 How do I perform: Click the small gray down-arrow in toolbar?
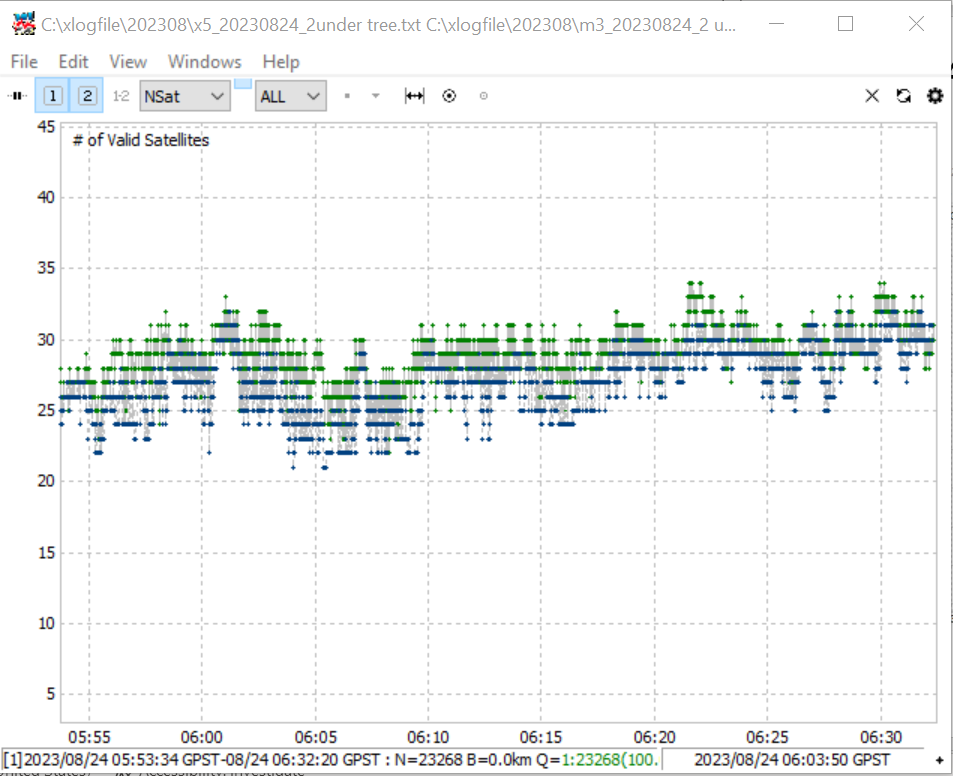(376, 96)
